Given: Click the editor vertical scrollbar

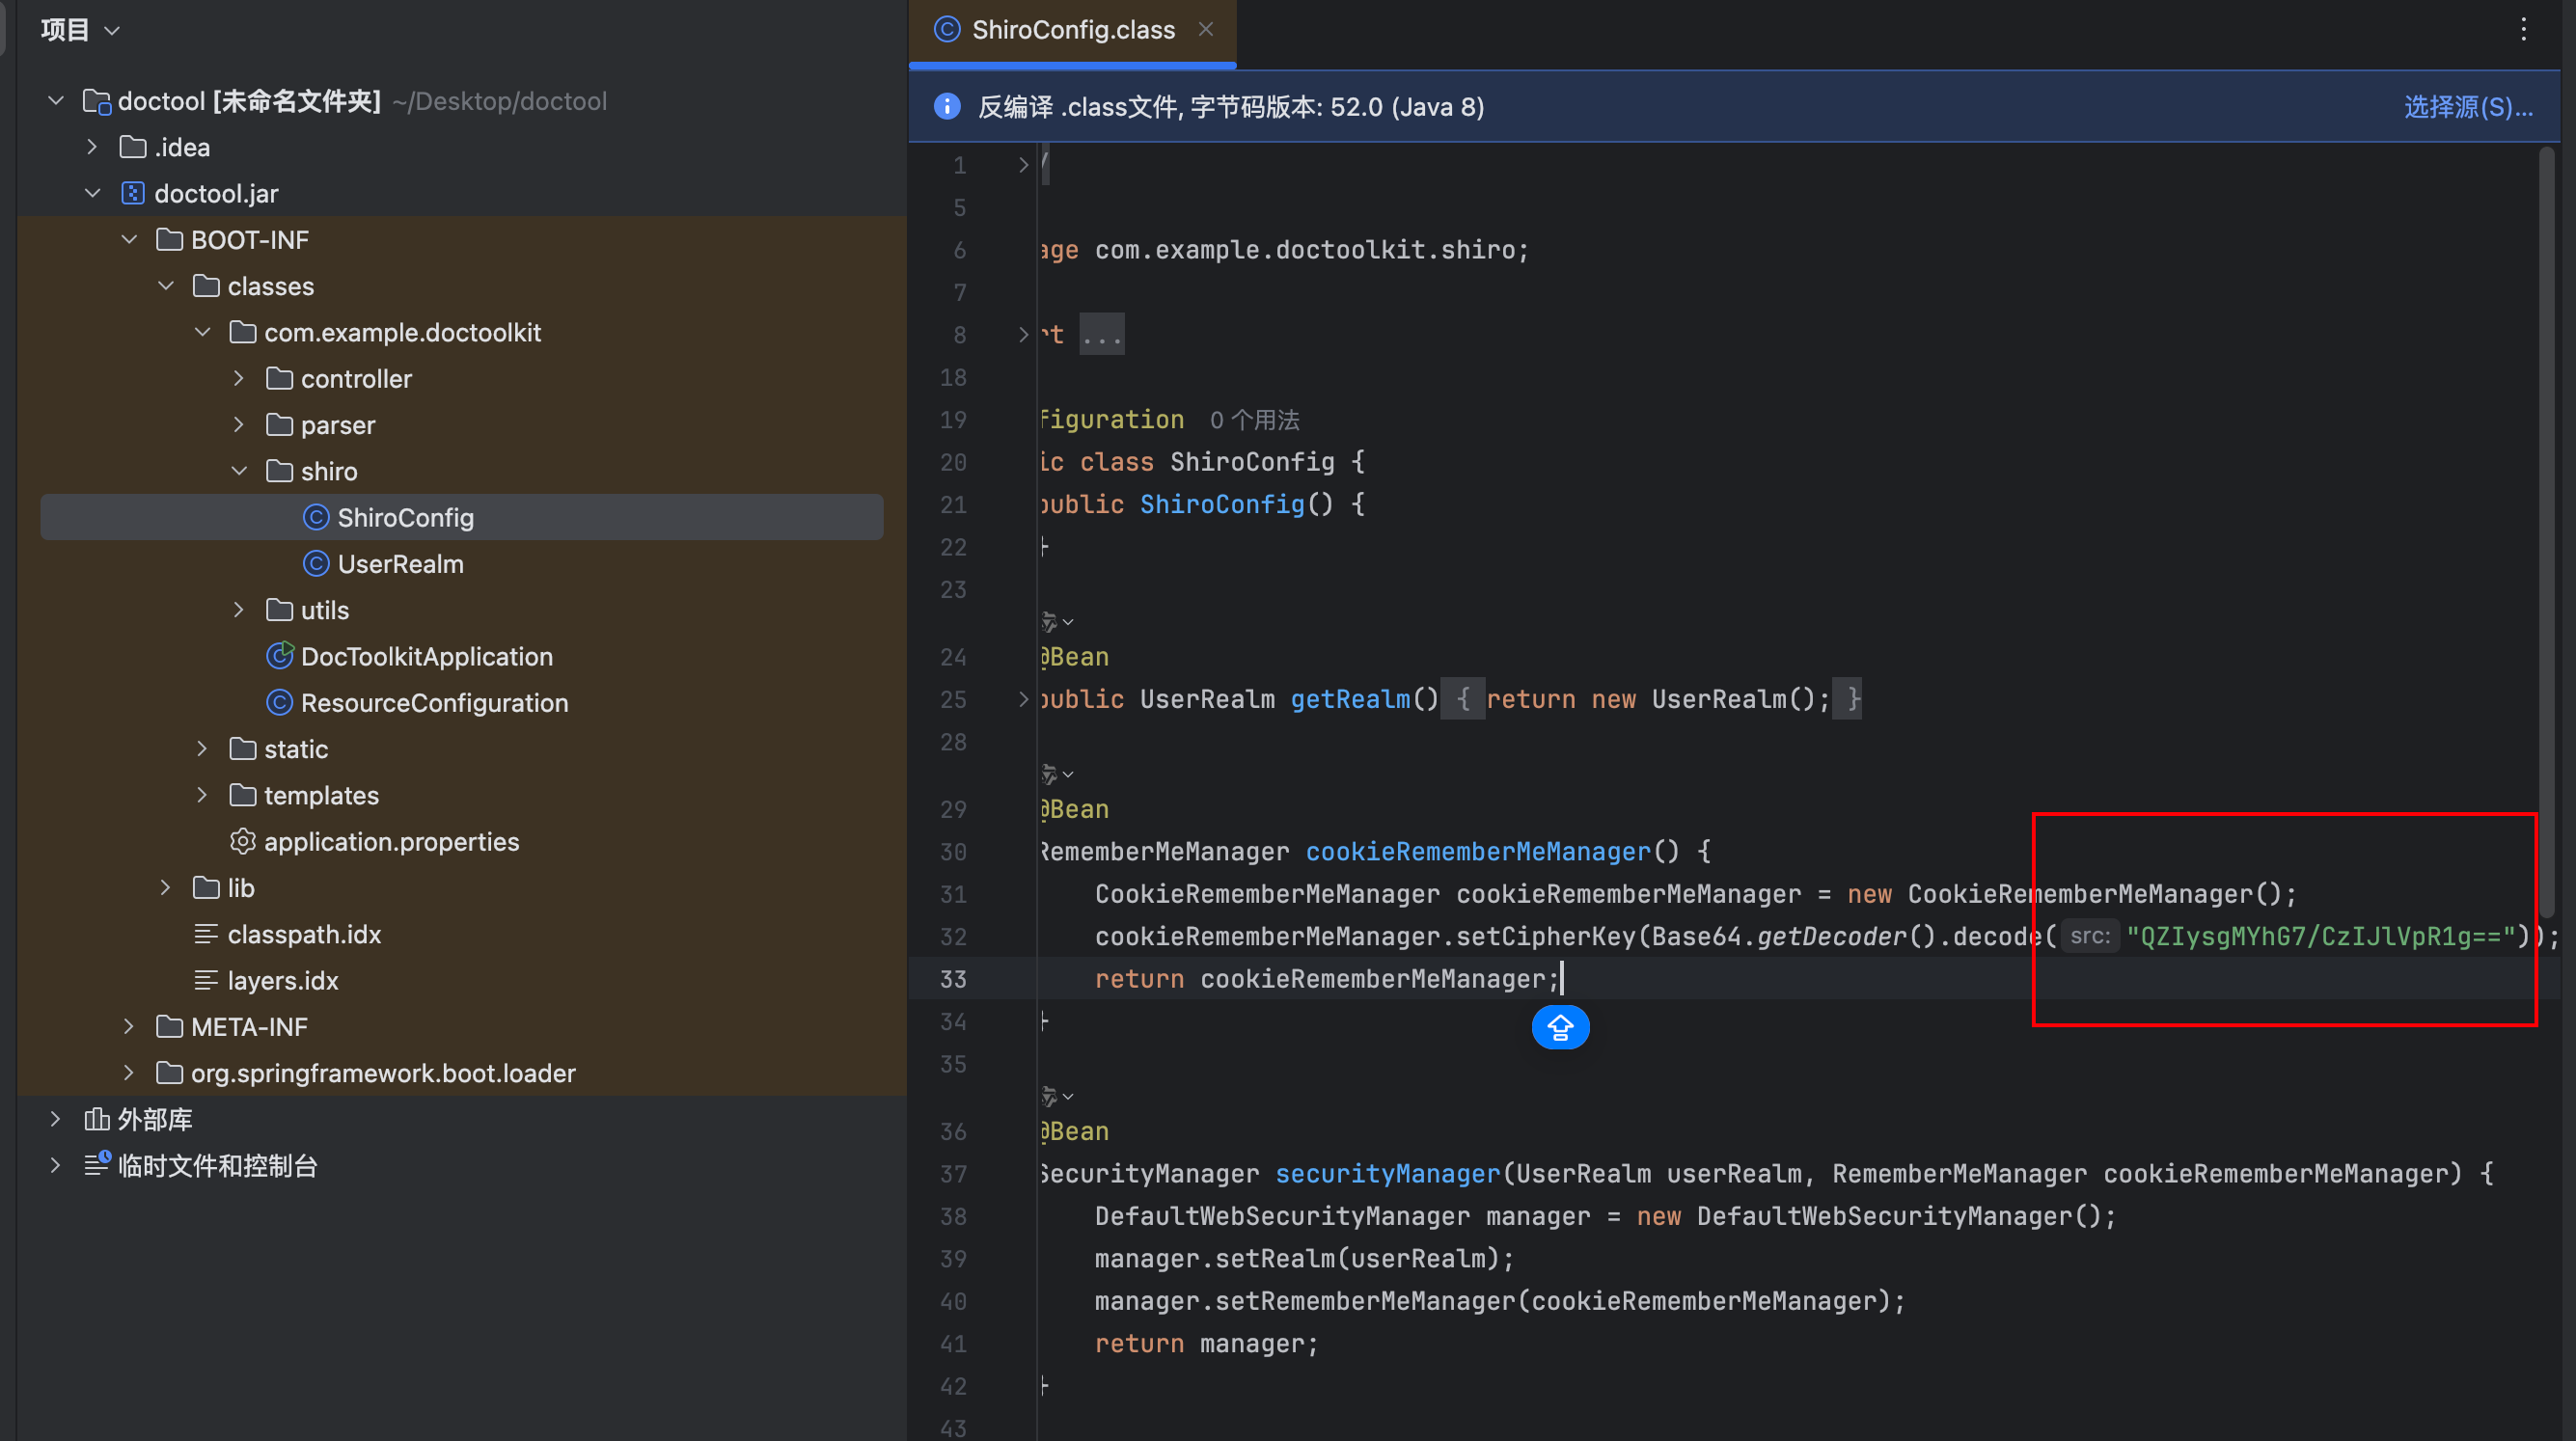Looking at the screenshot, I should [2547, 530].
